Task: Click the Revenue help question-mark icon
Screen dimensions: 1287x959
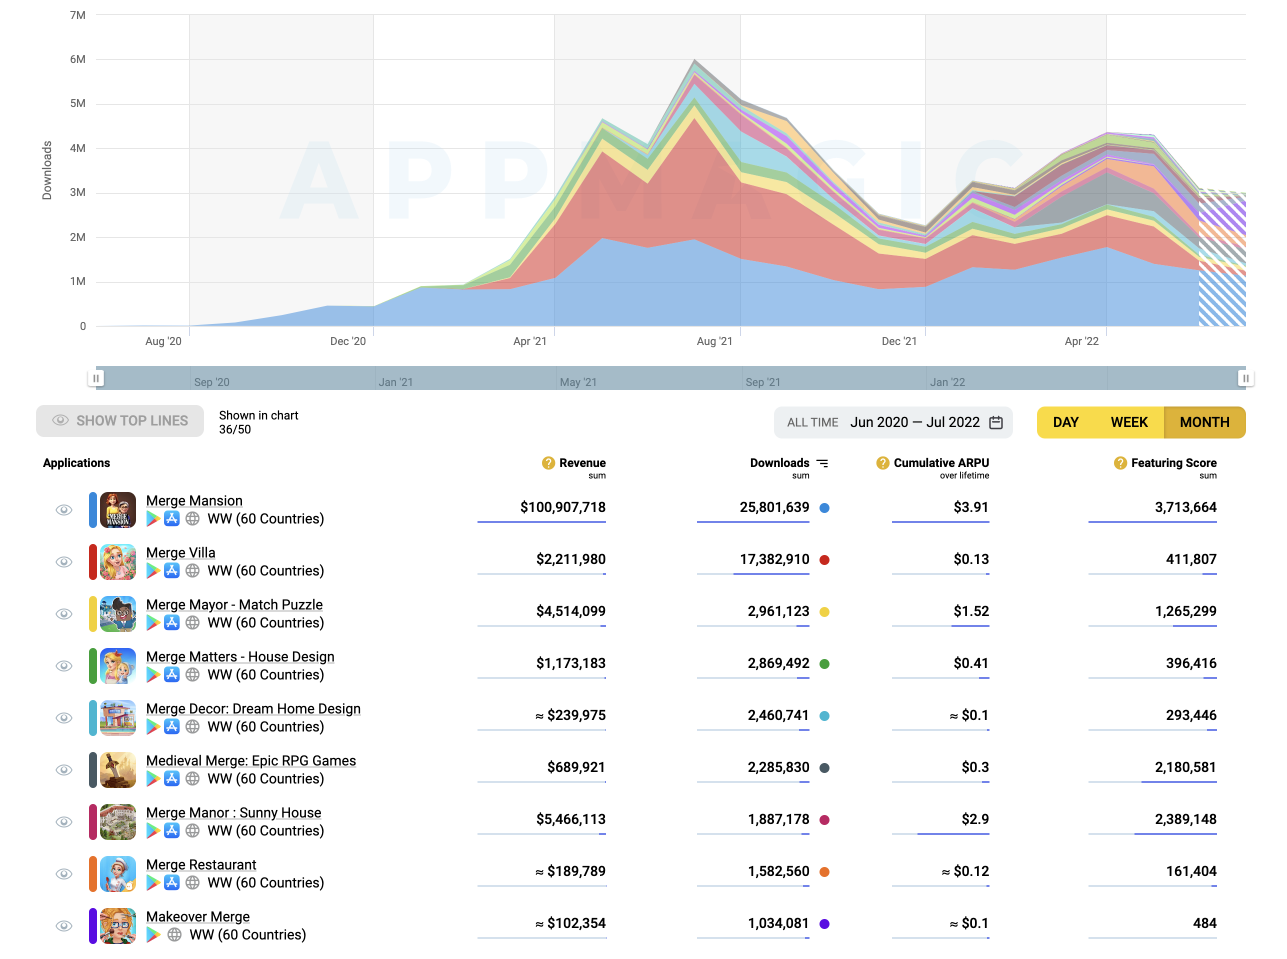Action: [x=548, y=463]
